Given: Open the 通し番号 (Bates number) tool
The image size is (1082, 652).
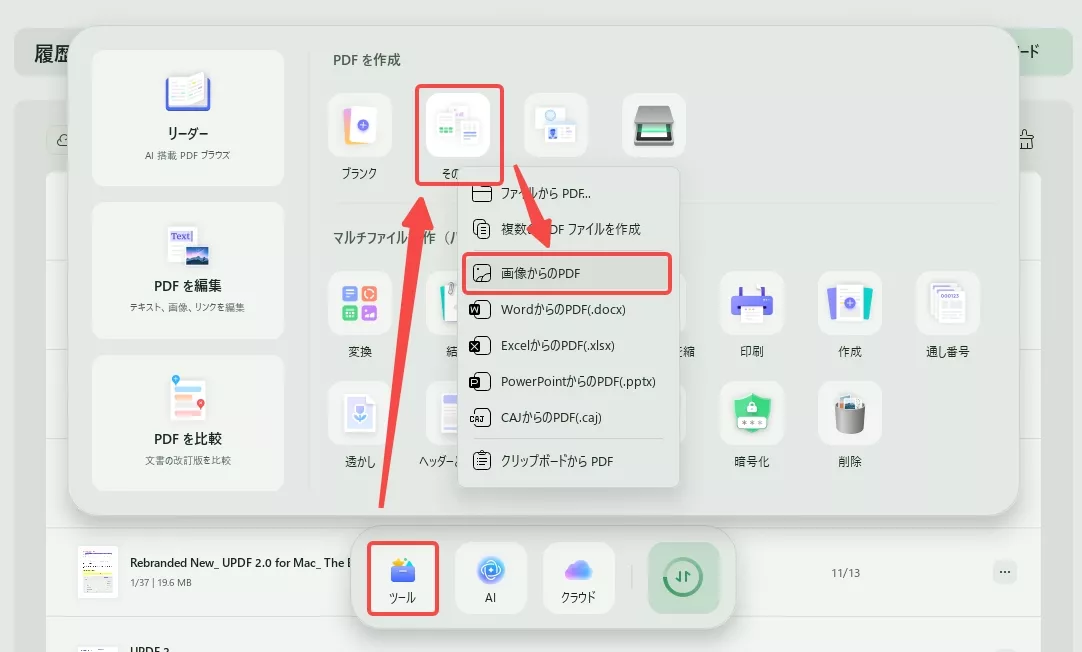Looking at the screenshot, I should click(946, 303).
